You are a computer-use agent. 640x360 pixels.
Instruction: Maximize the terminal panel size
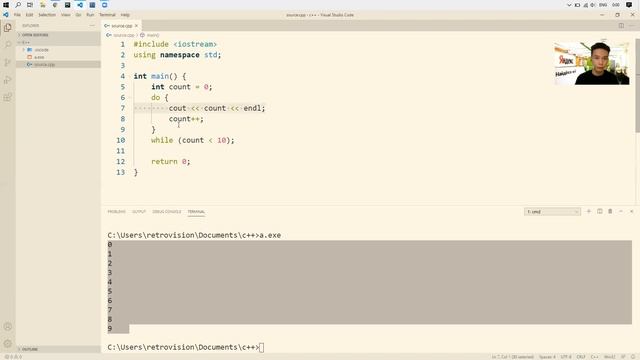pos(621,211)
